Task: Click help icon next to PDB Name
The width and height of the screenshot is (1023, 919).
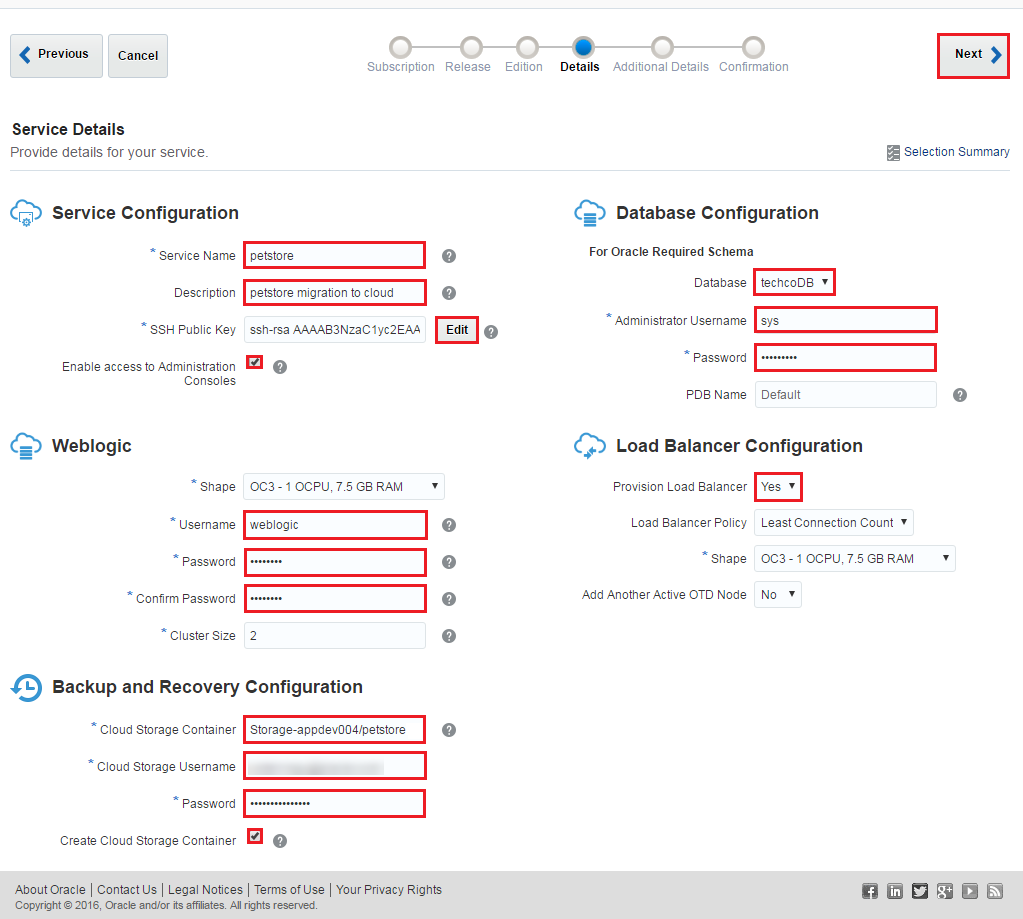Action: [960, 395]
